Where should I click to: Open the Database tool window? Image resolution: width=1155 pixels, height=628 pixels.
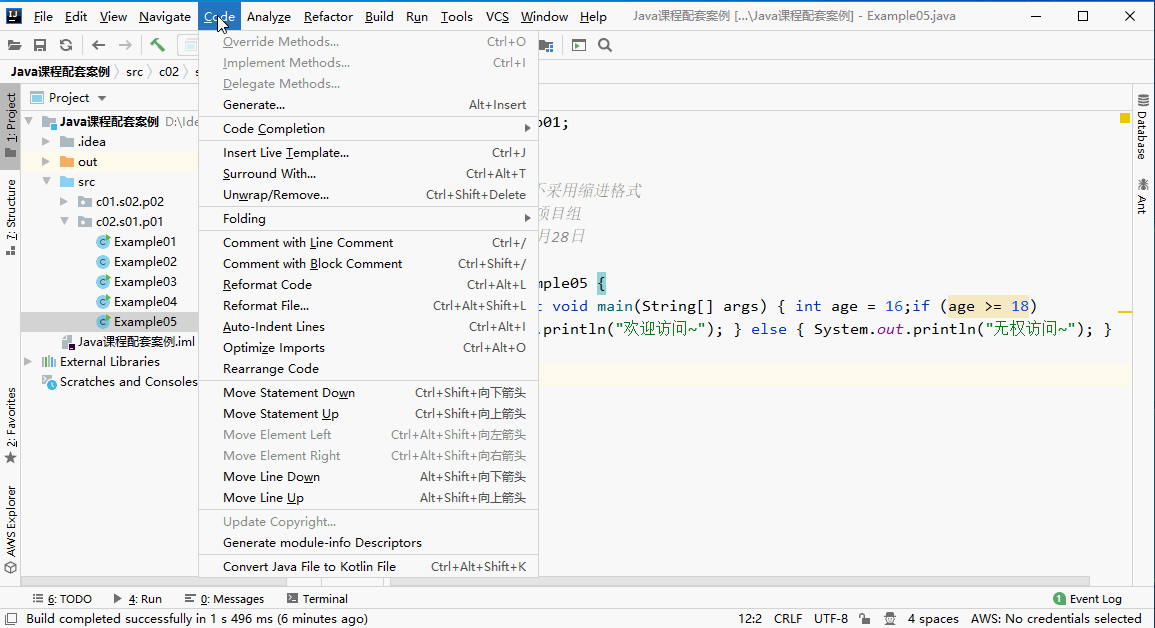[x=1142, y=127]
